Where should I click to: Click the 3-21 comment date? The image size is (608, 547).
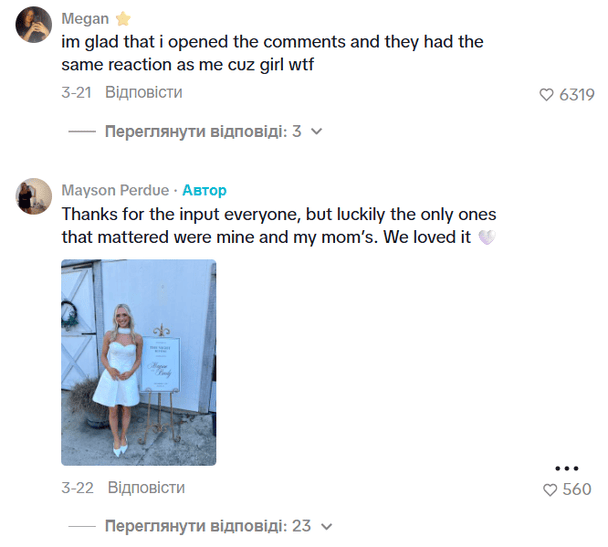click(x=77, y=93)
